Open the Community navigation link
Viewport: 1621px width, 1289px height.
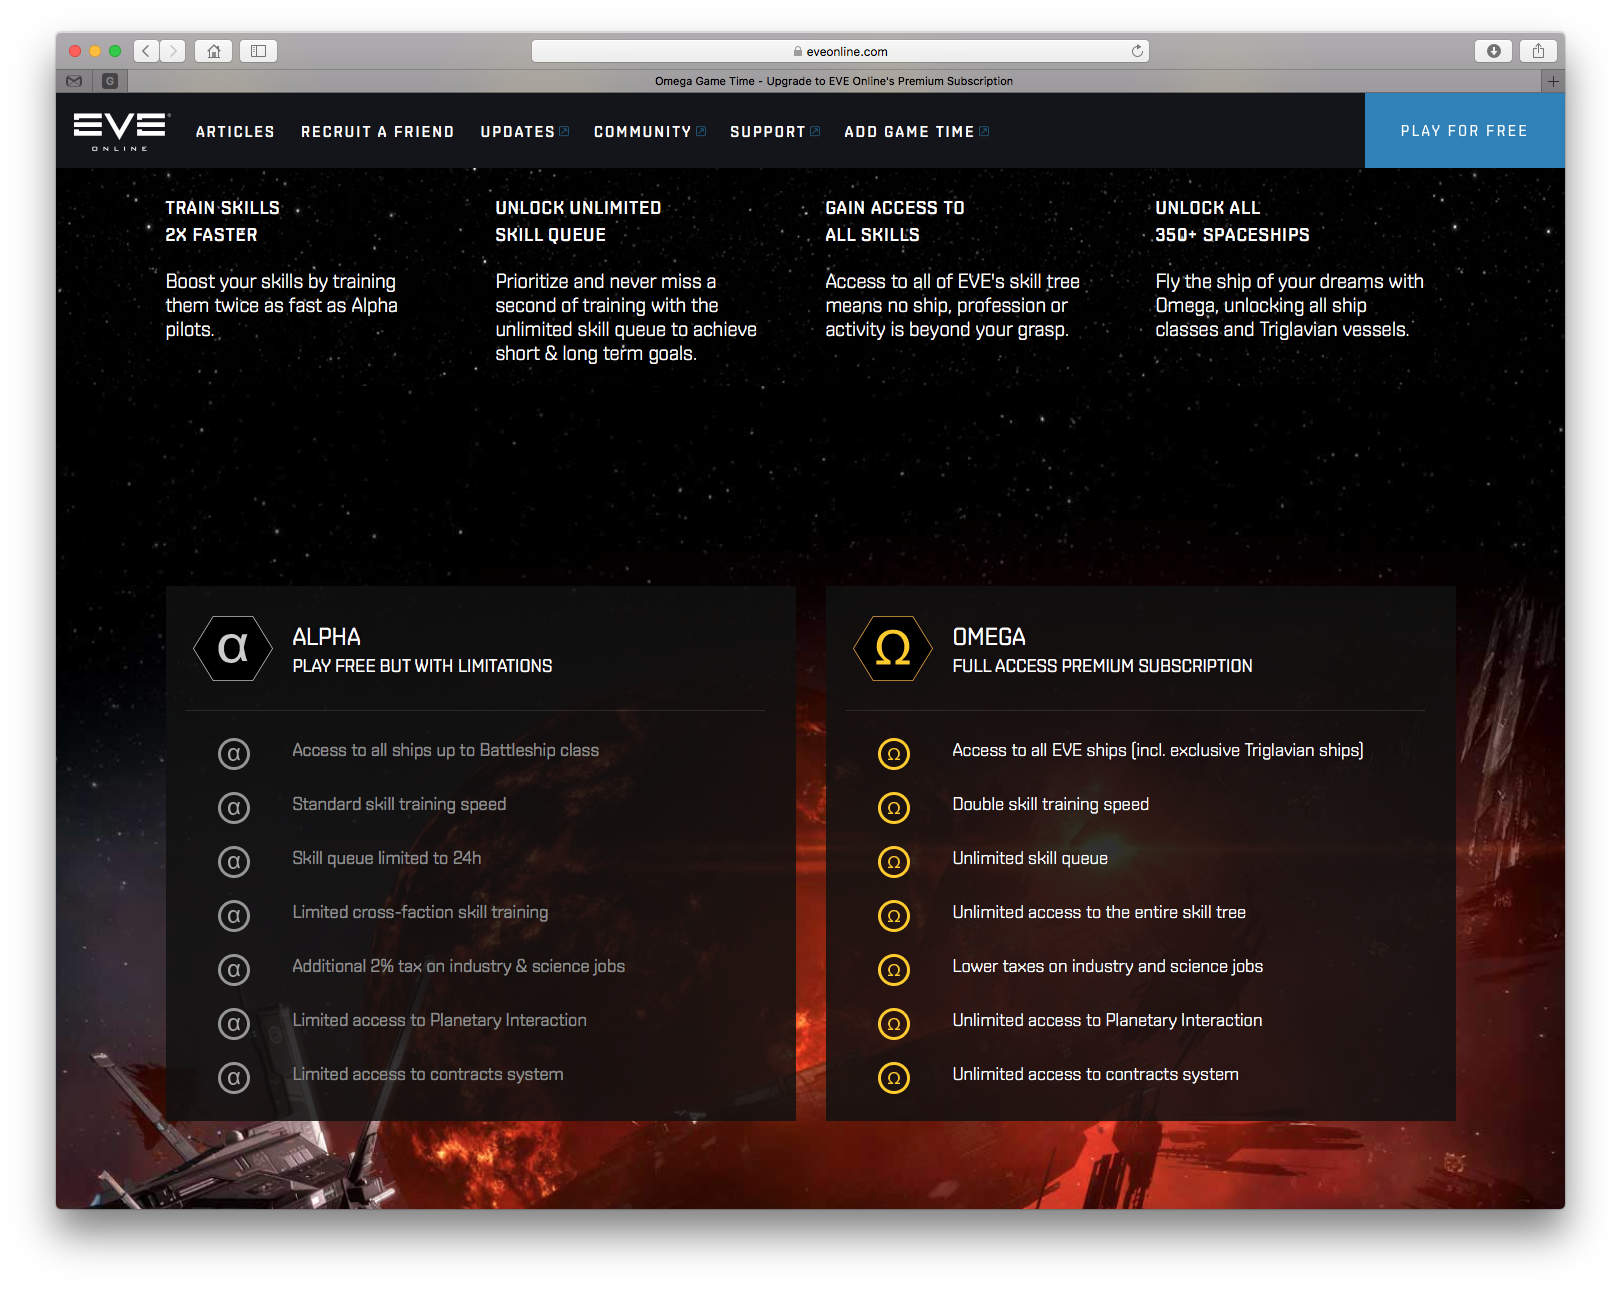coord(649,132)
